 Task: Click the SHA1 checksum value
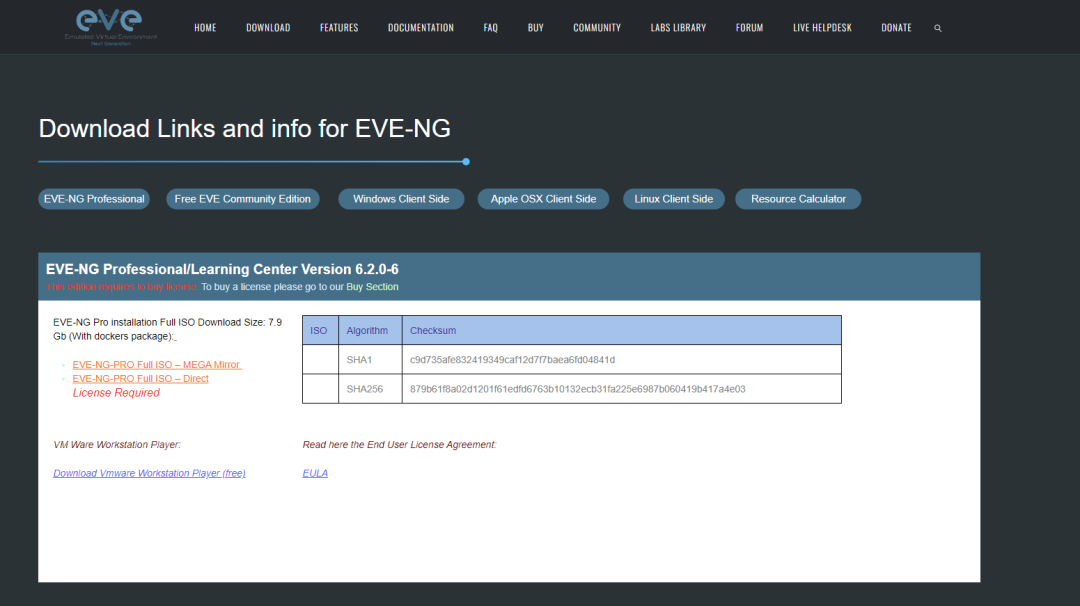[512, 359]
